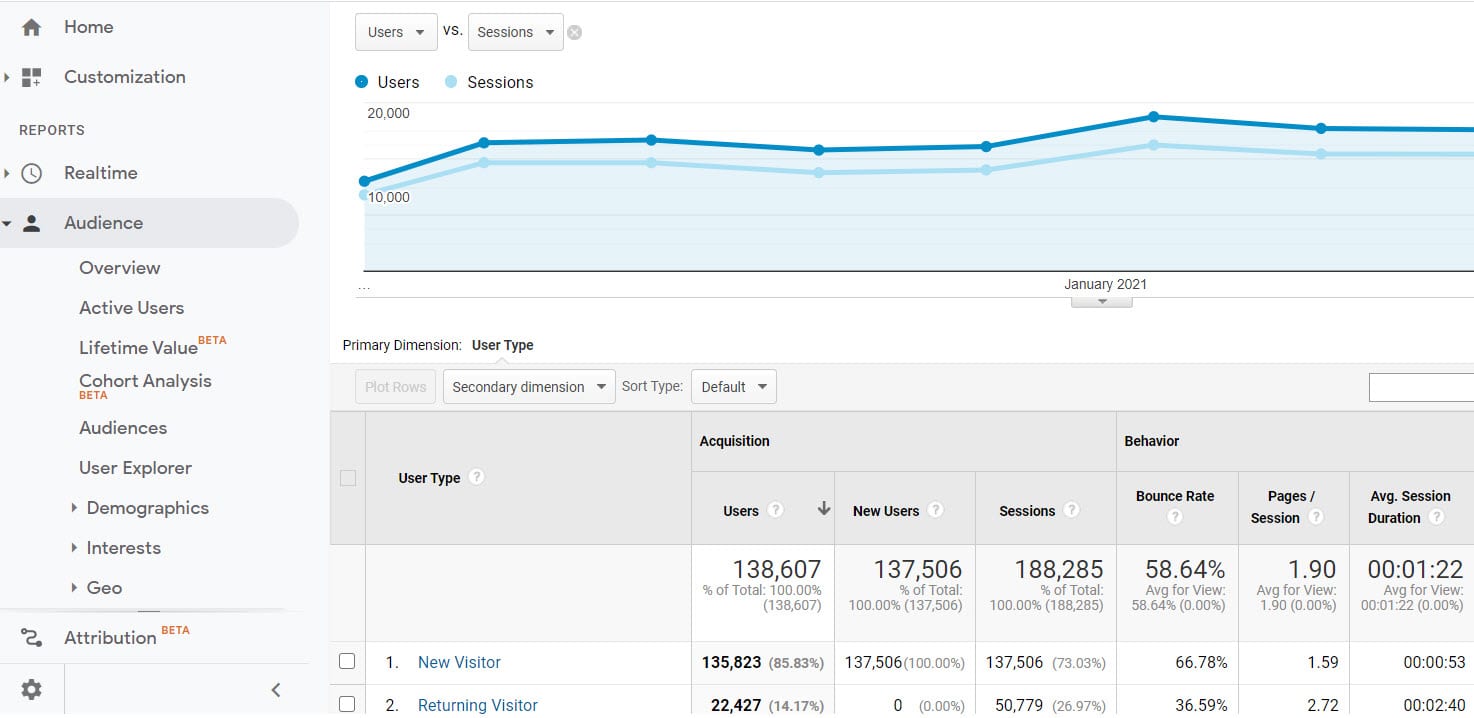Click the Home icon in the sidebar
1474x718 pixels.
[29, 27]
